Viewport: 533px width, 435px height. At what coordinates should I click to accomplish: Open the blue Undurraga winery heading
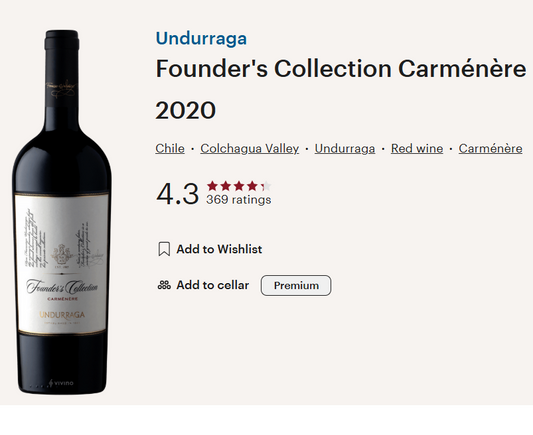[x=201, y=38]
